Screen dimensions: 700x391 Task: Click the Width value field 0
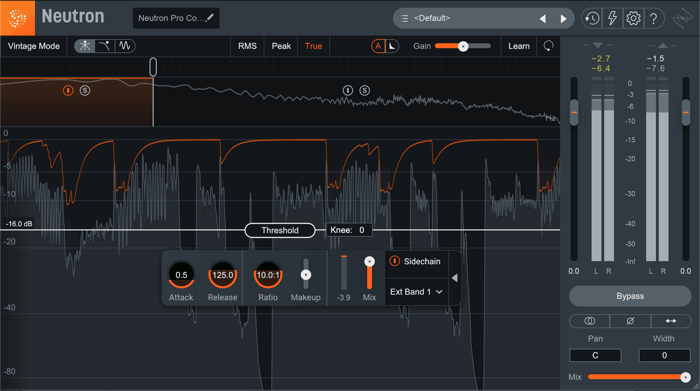(664, 355)
